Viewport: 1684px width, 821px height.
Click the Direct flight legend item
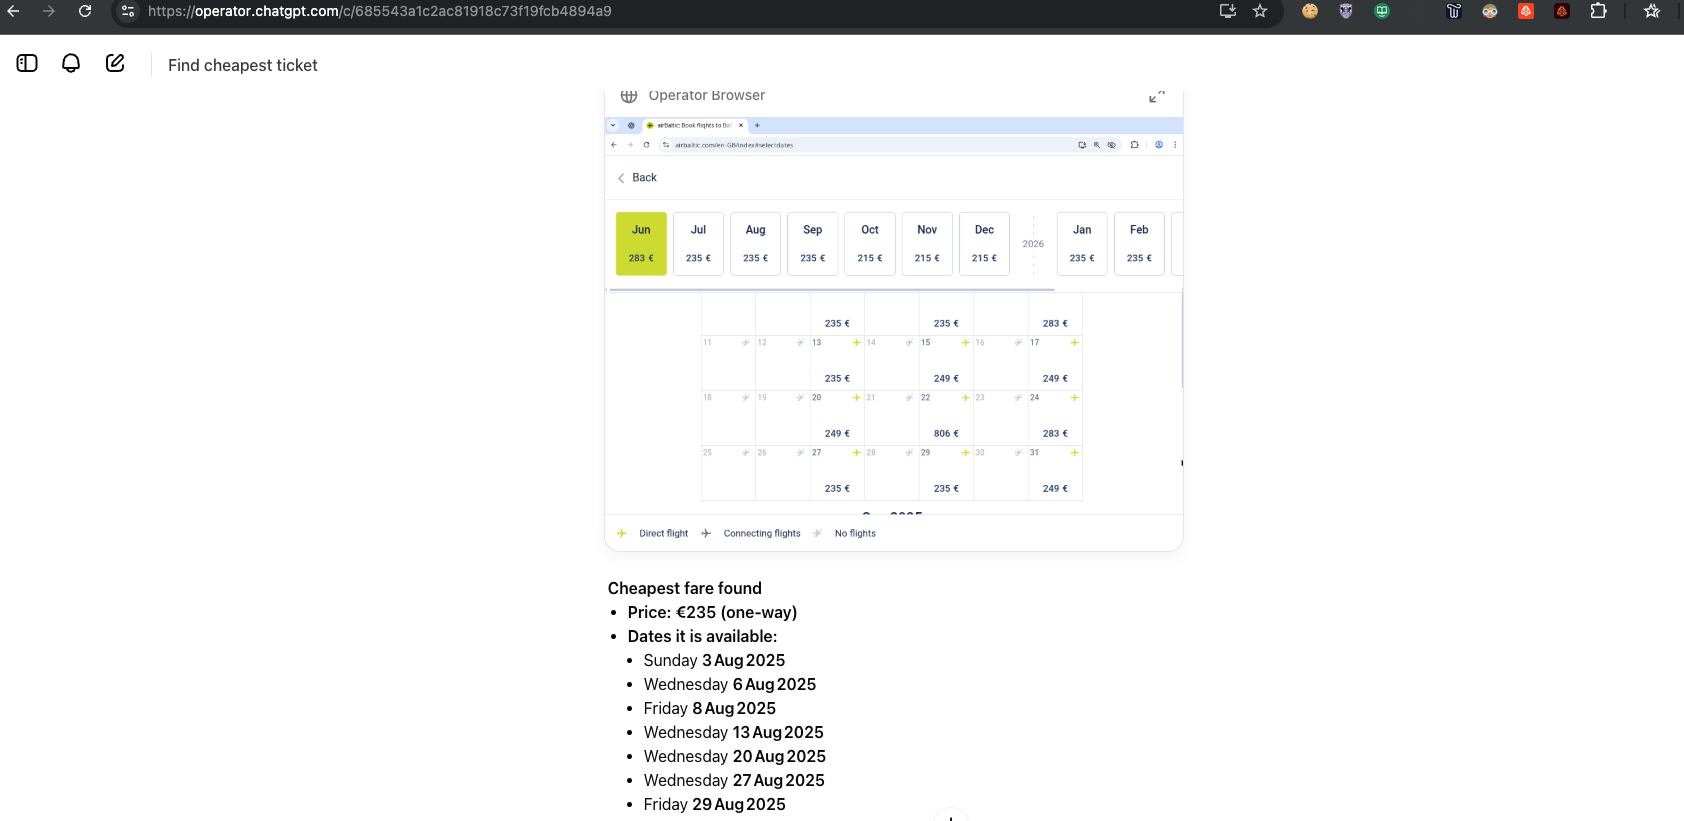coord(653,534)
